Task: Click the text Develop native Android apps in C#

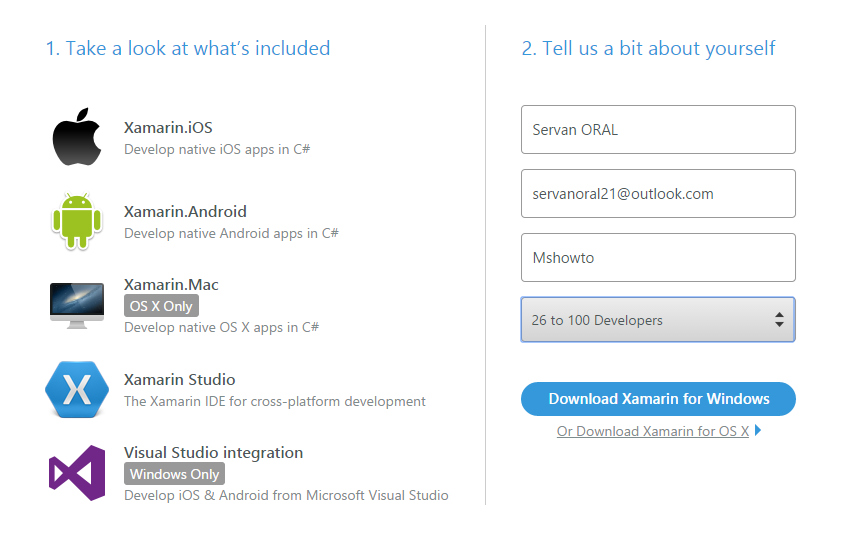Action: (x=231, y=233)
